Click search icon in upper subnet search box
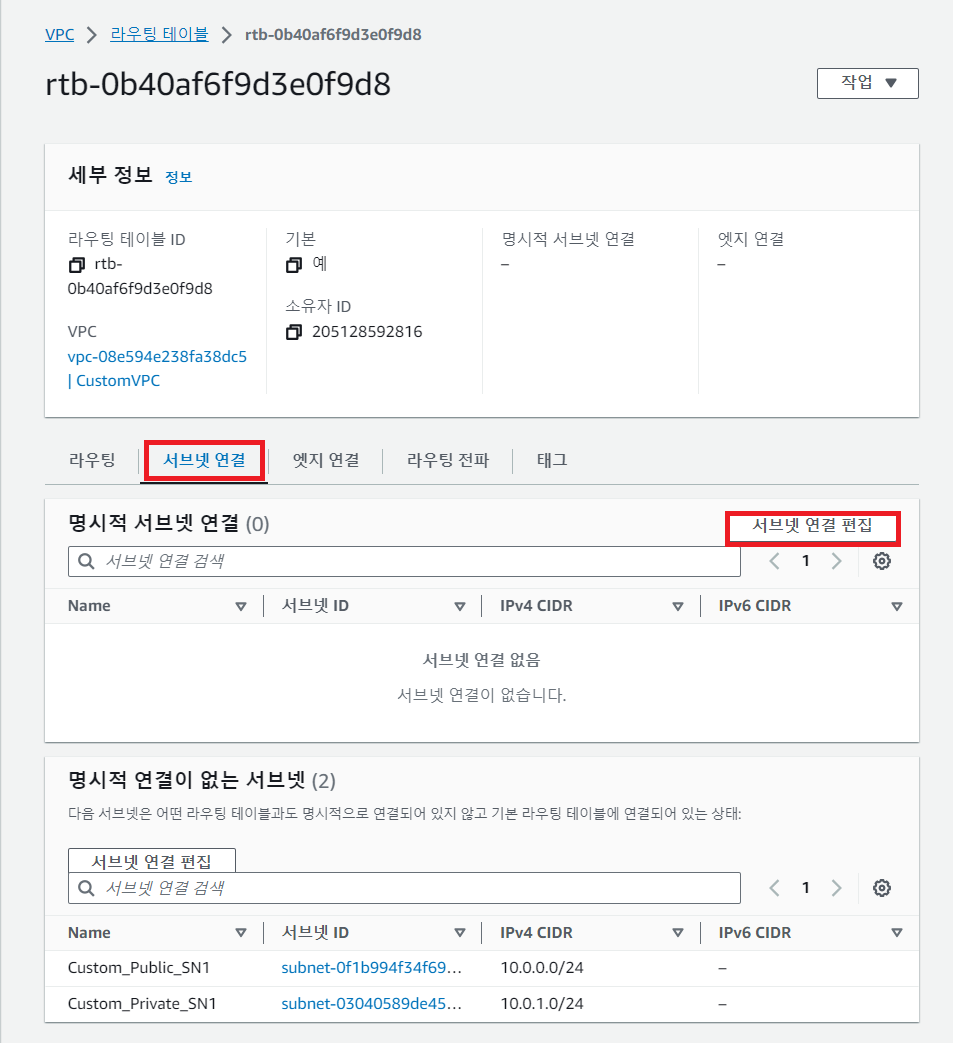The width and height of the screenshot is (953, 1043). click(x=86, y=561)
